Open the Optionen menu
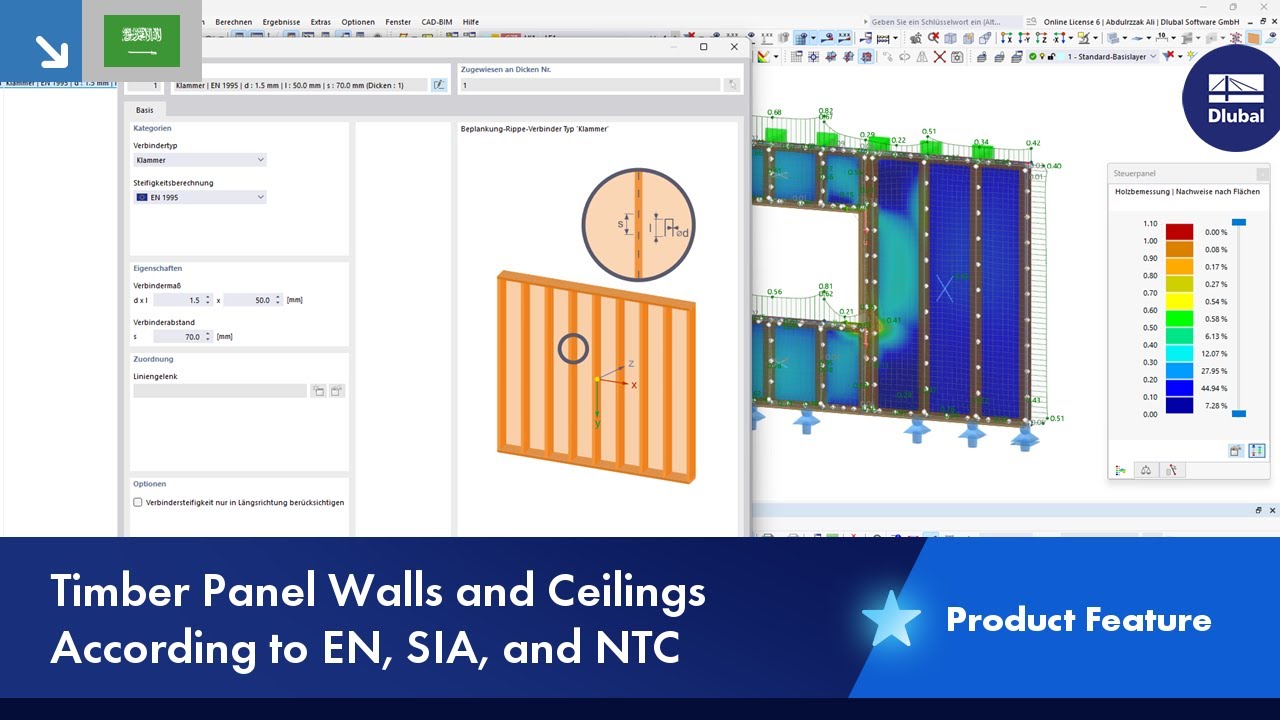The image size is (1280, 720). point(358,21)
